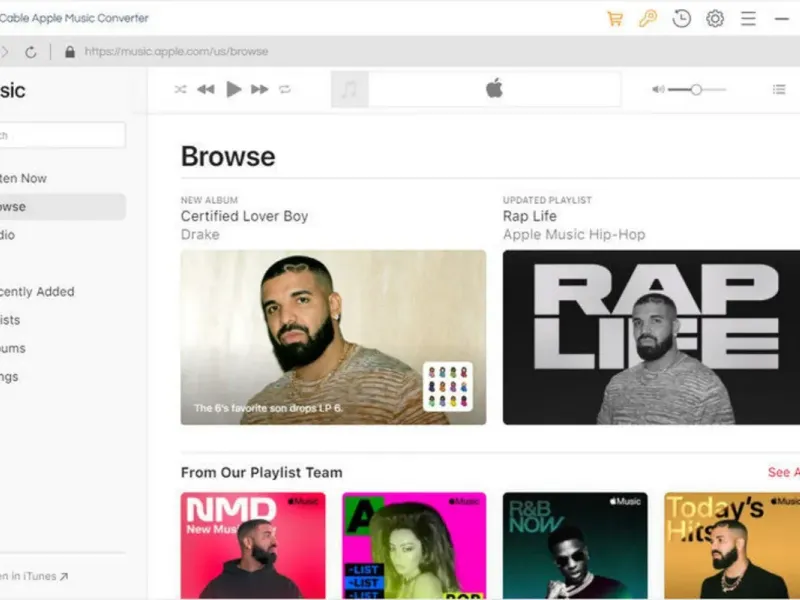Click See All for playlist team
The height and width of the screenshot is (600, 800).
[784, 472]
